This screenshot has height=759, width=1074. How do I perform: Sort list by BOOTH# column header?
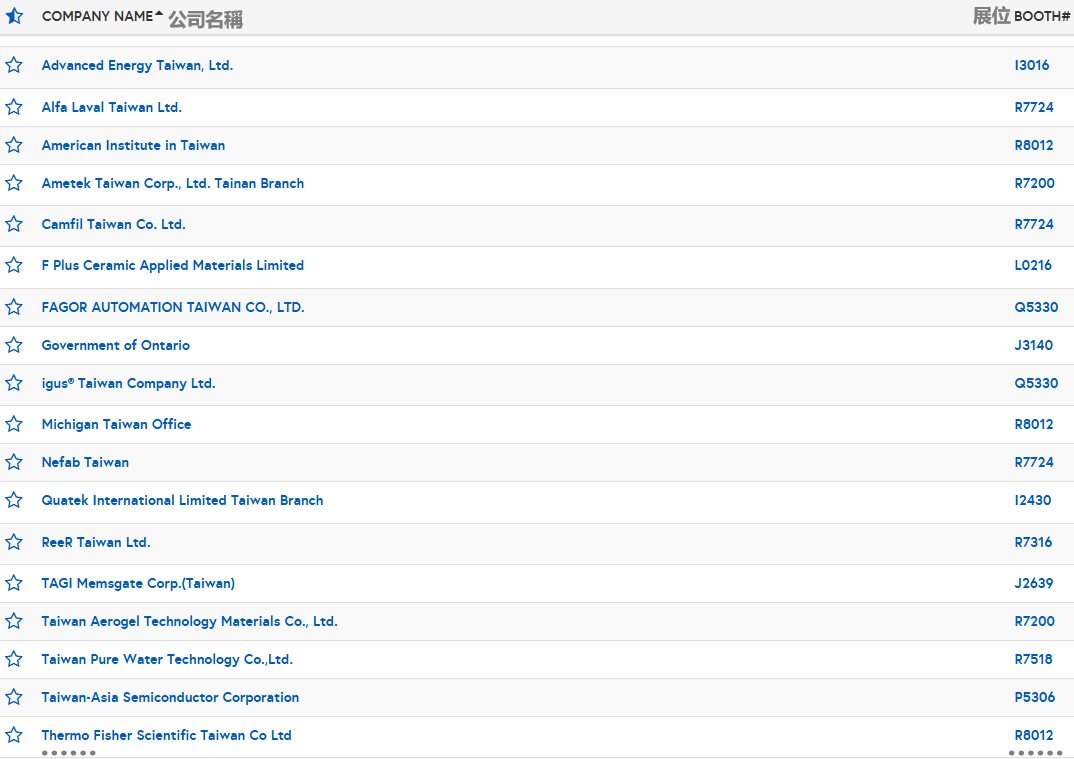point(1041,16)
